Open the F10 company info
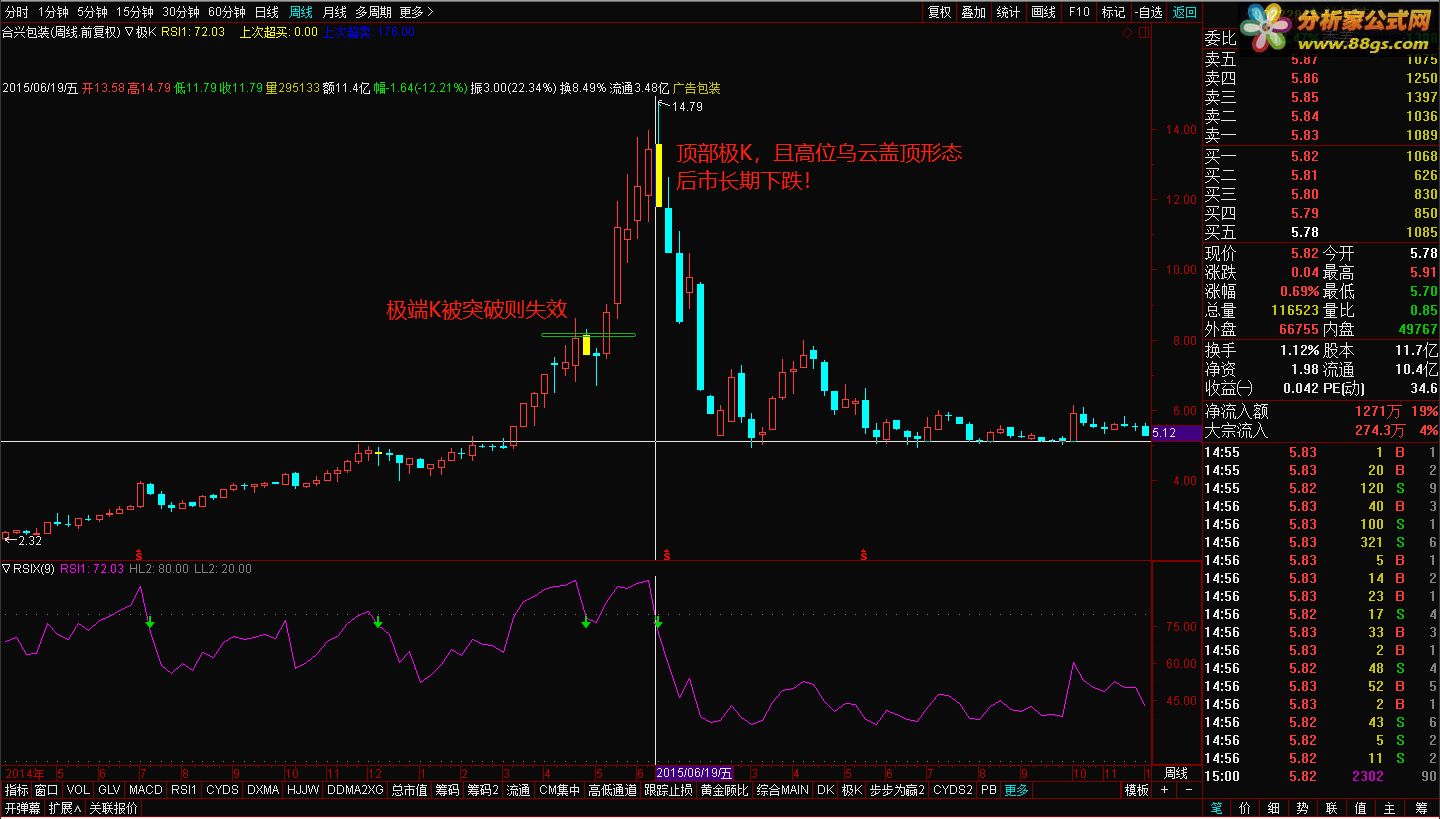Viewport: 1440px width, 819px height. pos(1079,12)
